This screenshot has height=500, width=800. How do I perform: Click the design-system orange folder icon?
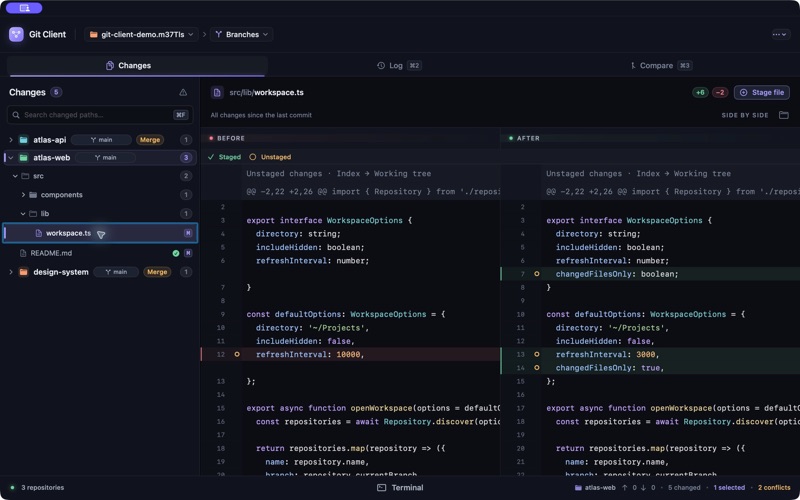[x=23, y=272]
